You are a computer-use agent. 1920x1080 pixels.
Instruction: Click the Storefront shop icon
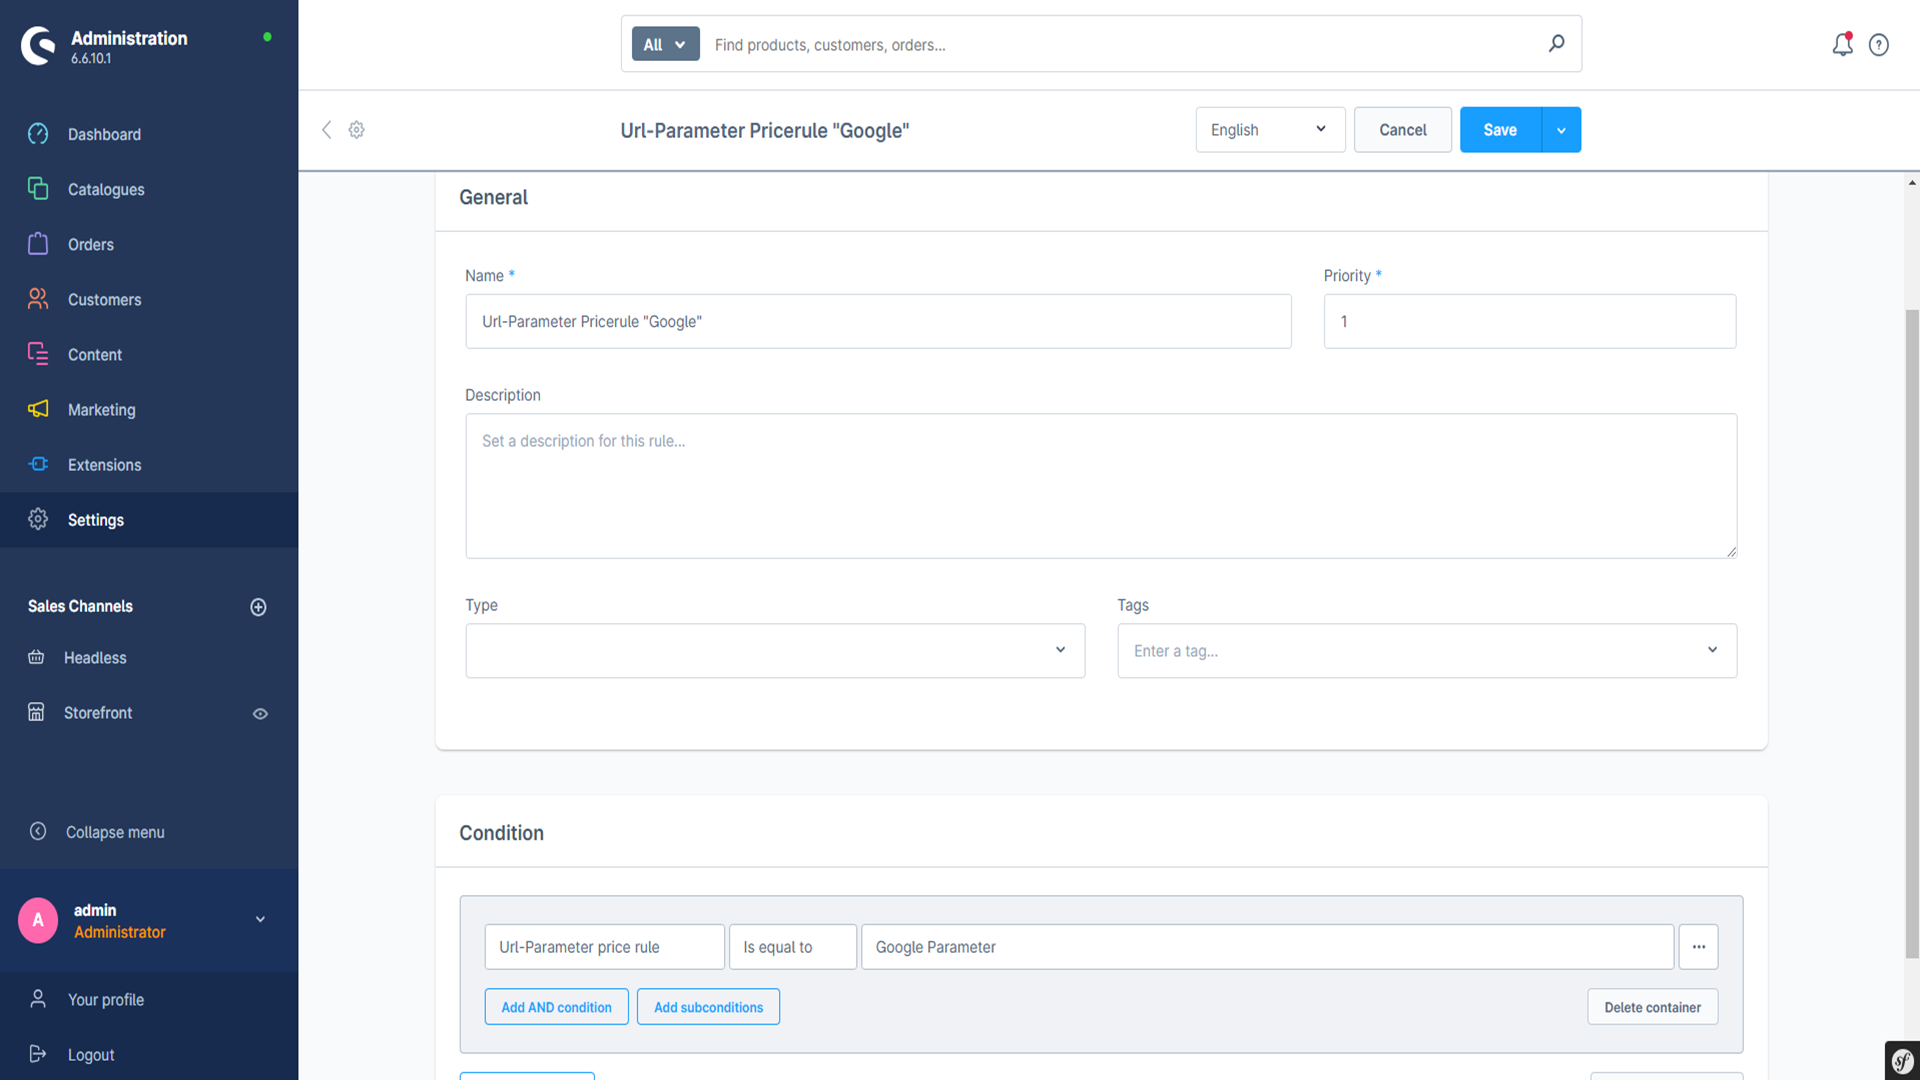coord(36,712)
